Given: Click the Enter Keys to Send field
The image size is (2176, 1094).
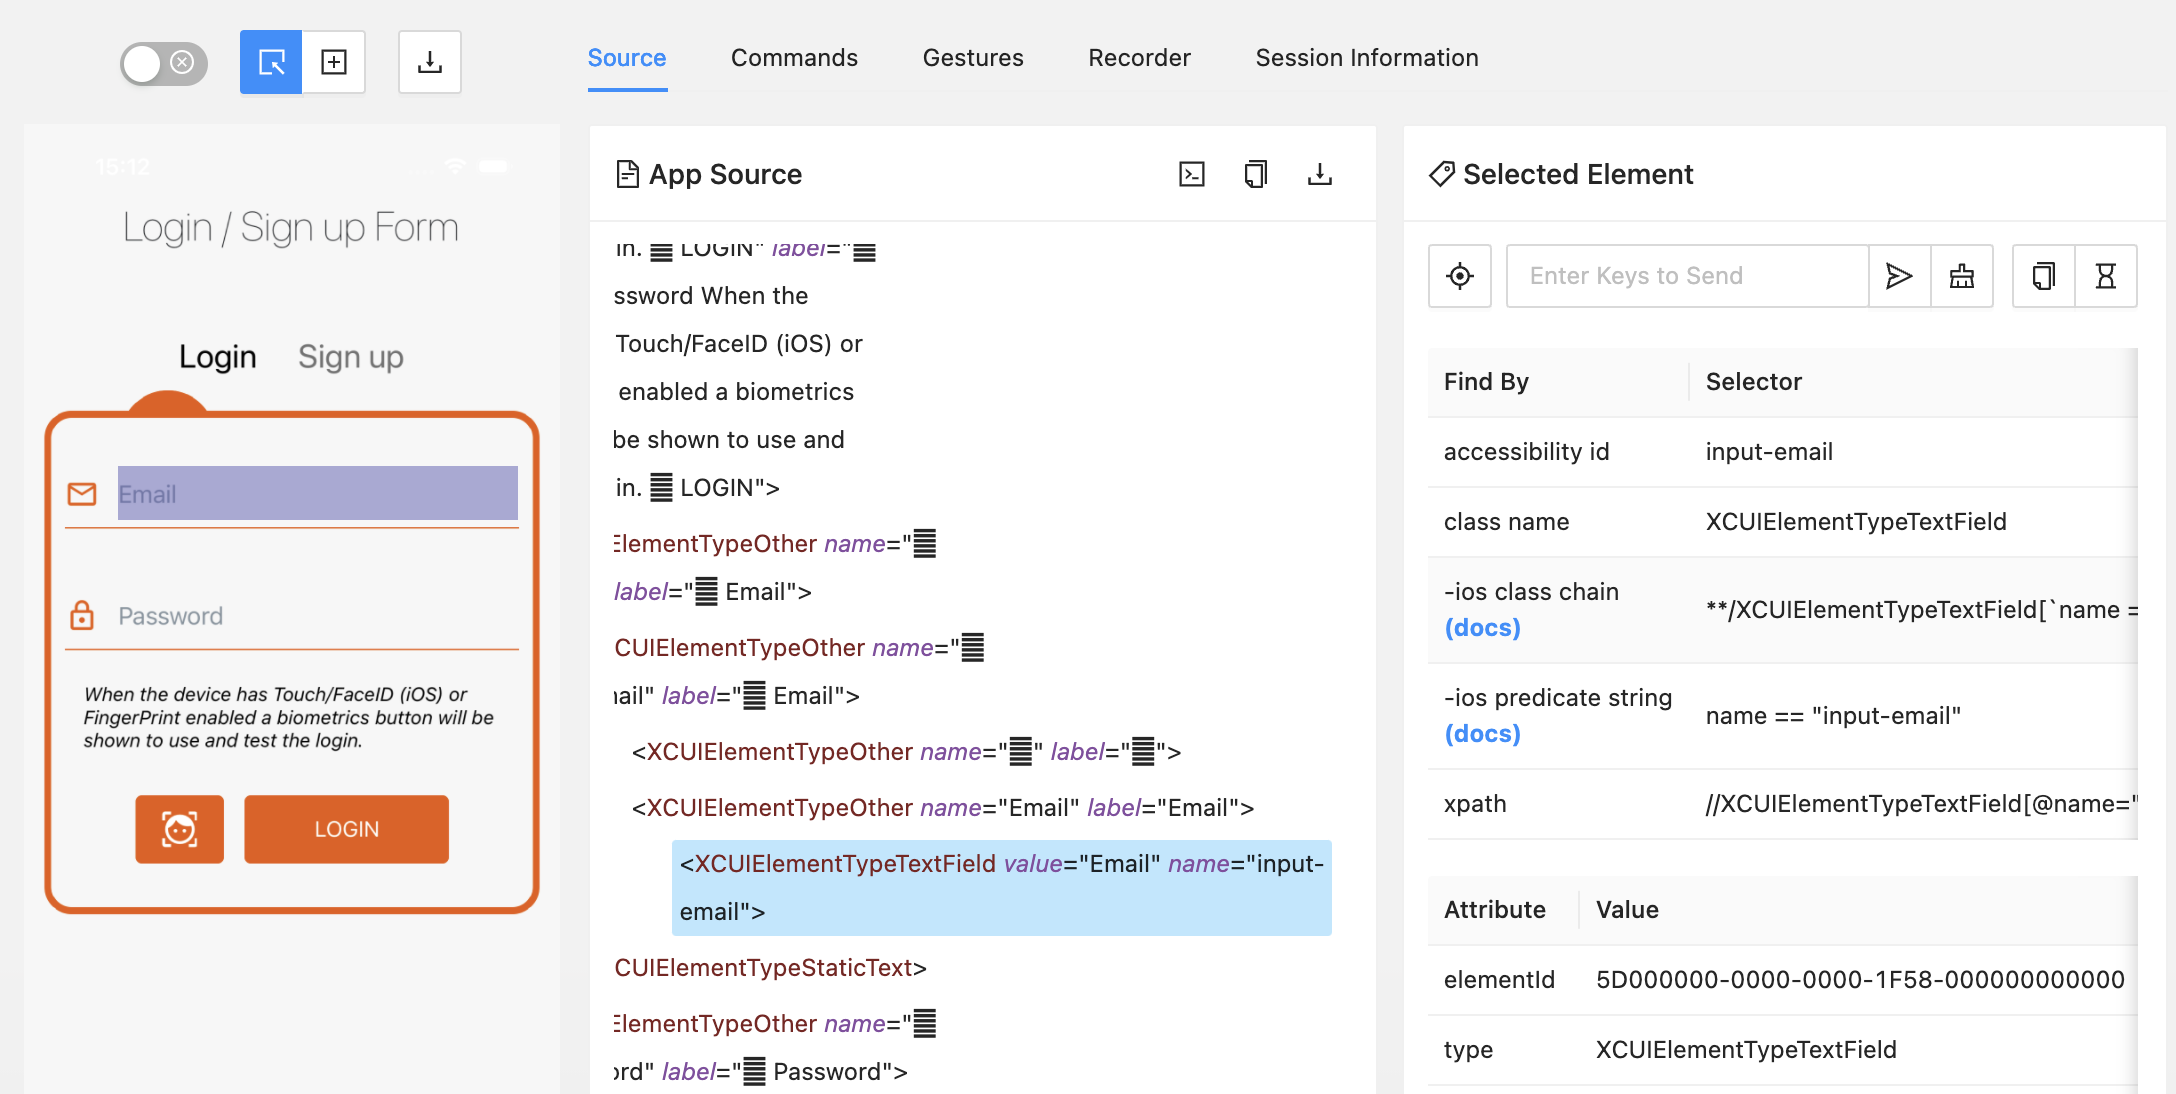Looking at the screenshot, I should (x=1686, y=276).
